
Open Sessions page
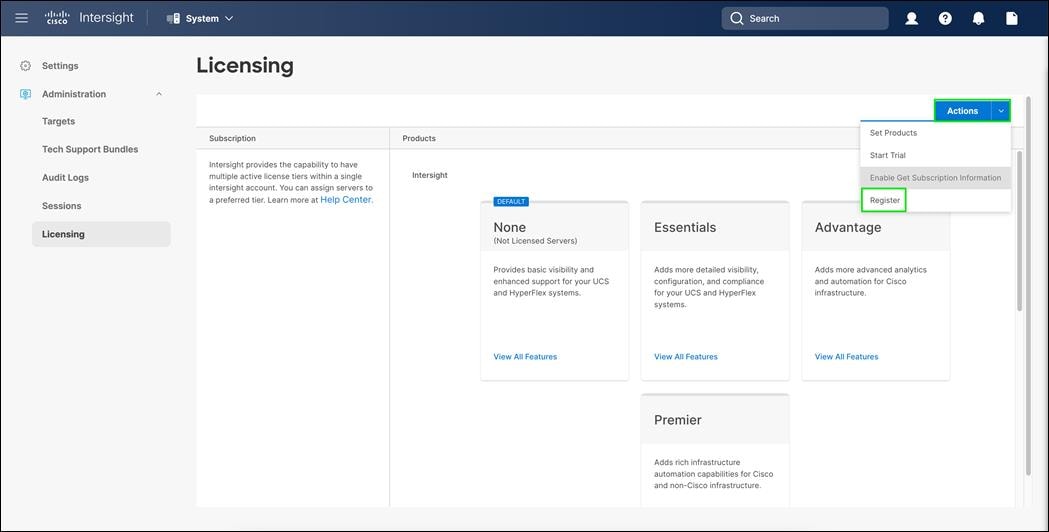click(x=62, y=205)
